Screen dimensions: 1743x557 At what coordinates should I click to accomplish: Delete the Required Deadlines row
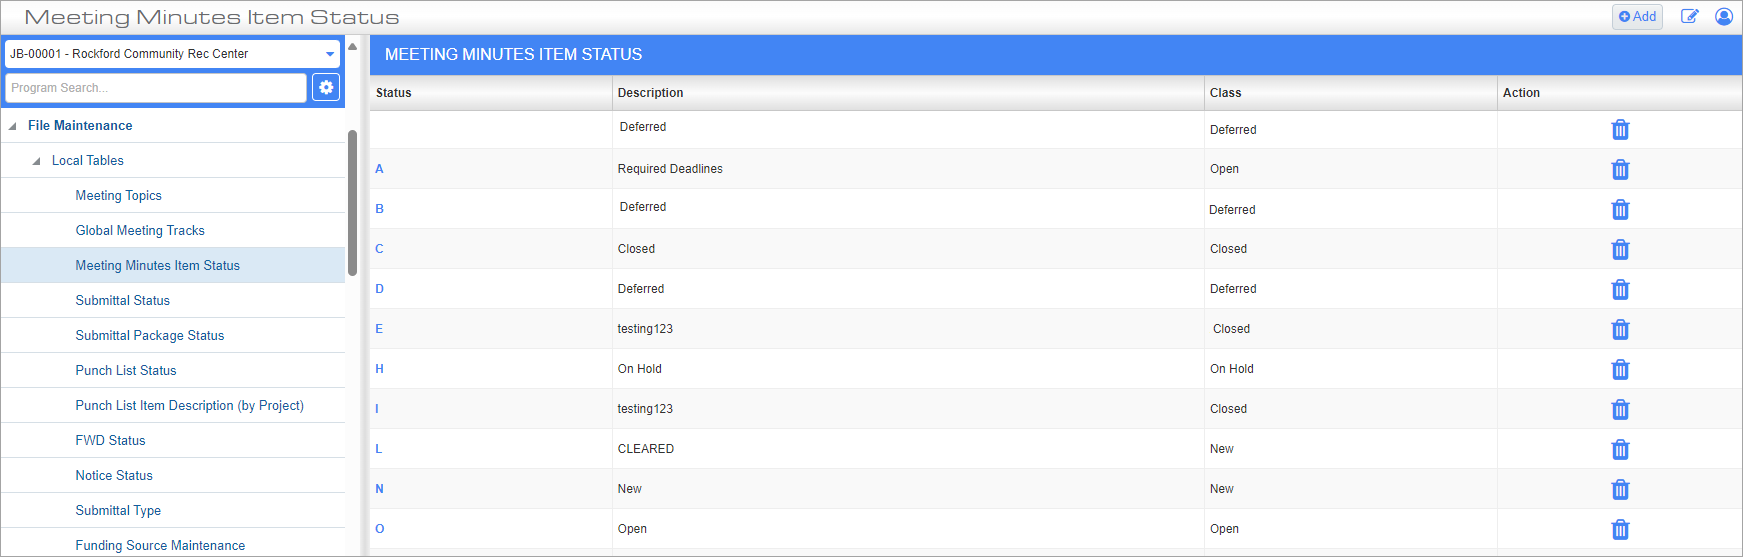click(x=1620, y=170)
